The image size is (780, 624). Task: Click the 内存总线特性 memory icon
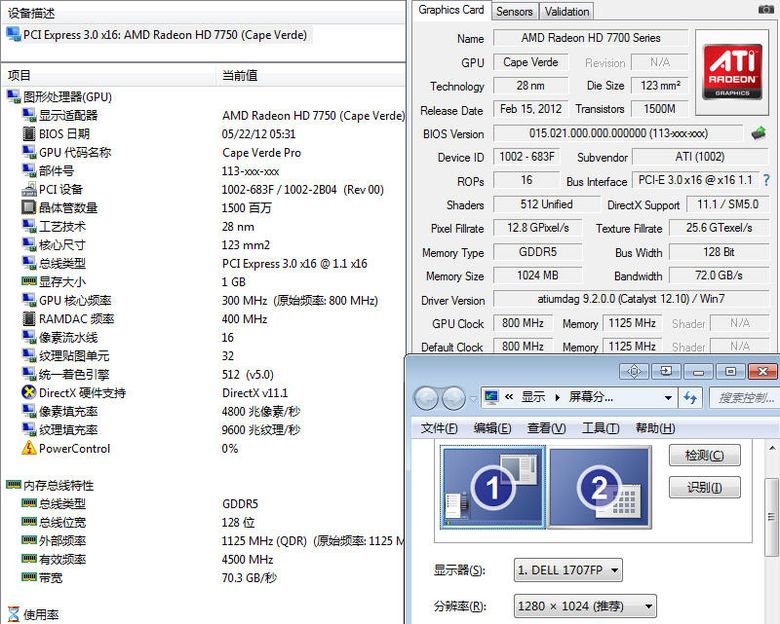[x=13, y=485]
